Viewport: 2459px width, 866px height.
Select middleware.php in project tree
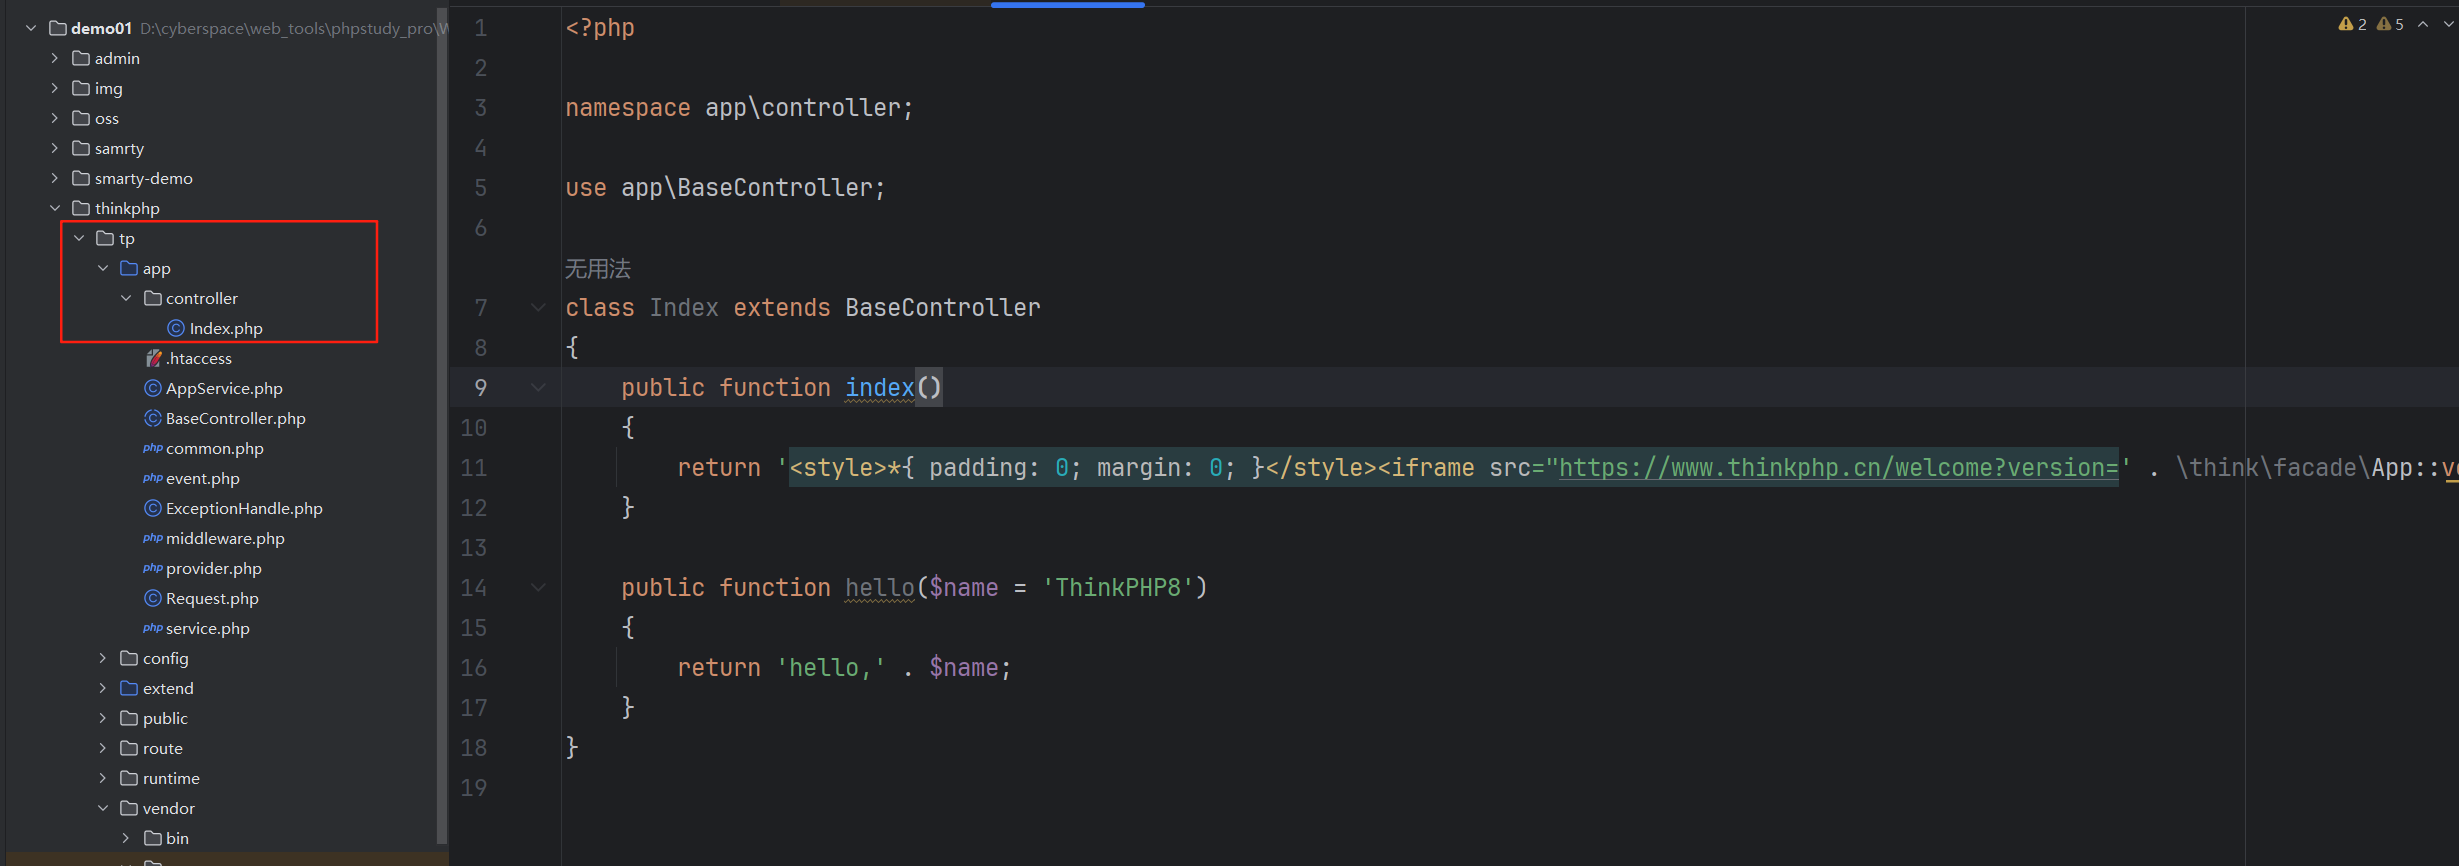pos(225,538)
